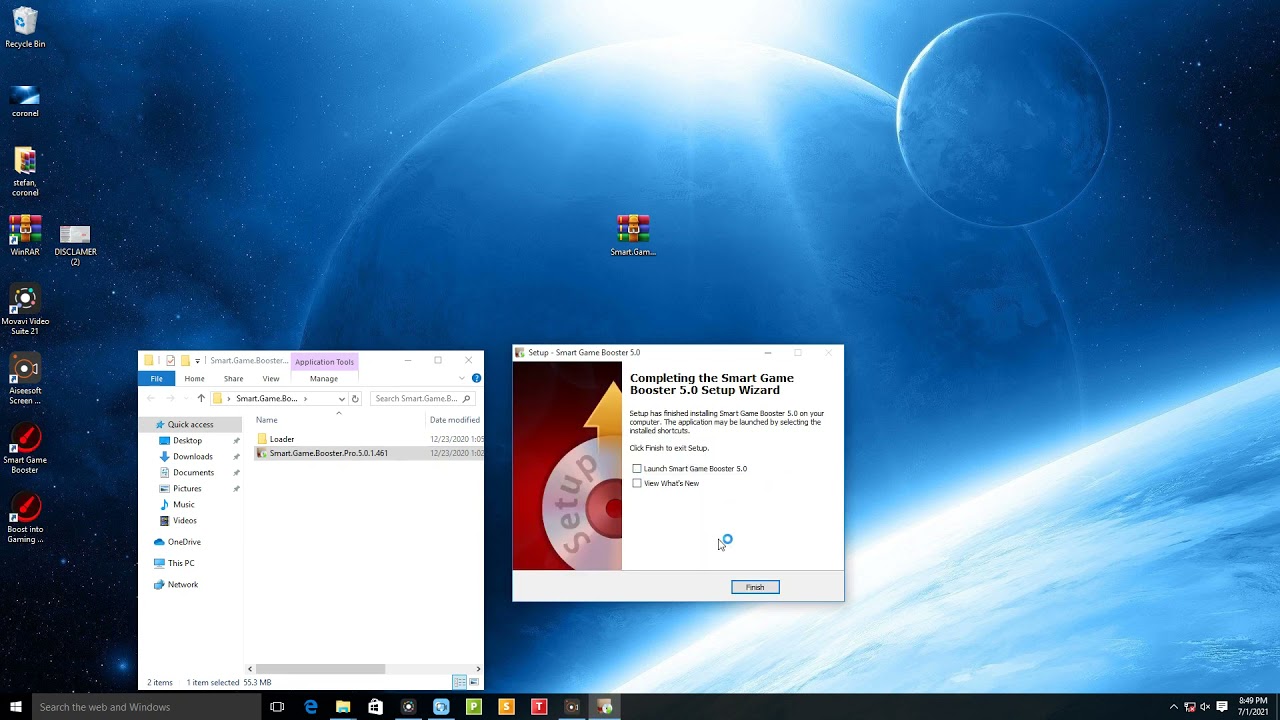Click the Explorer horizontal scrollbar
This screenshot has width=1280, height=720.
coord(320,669)
